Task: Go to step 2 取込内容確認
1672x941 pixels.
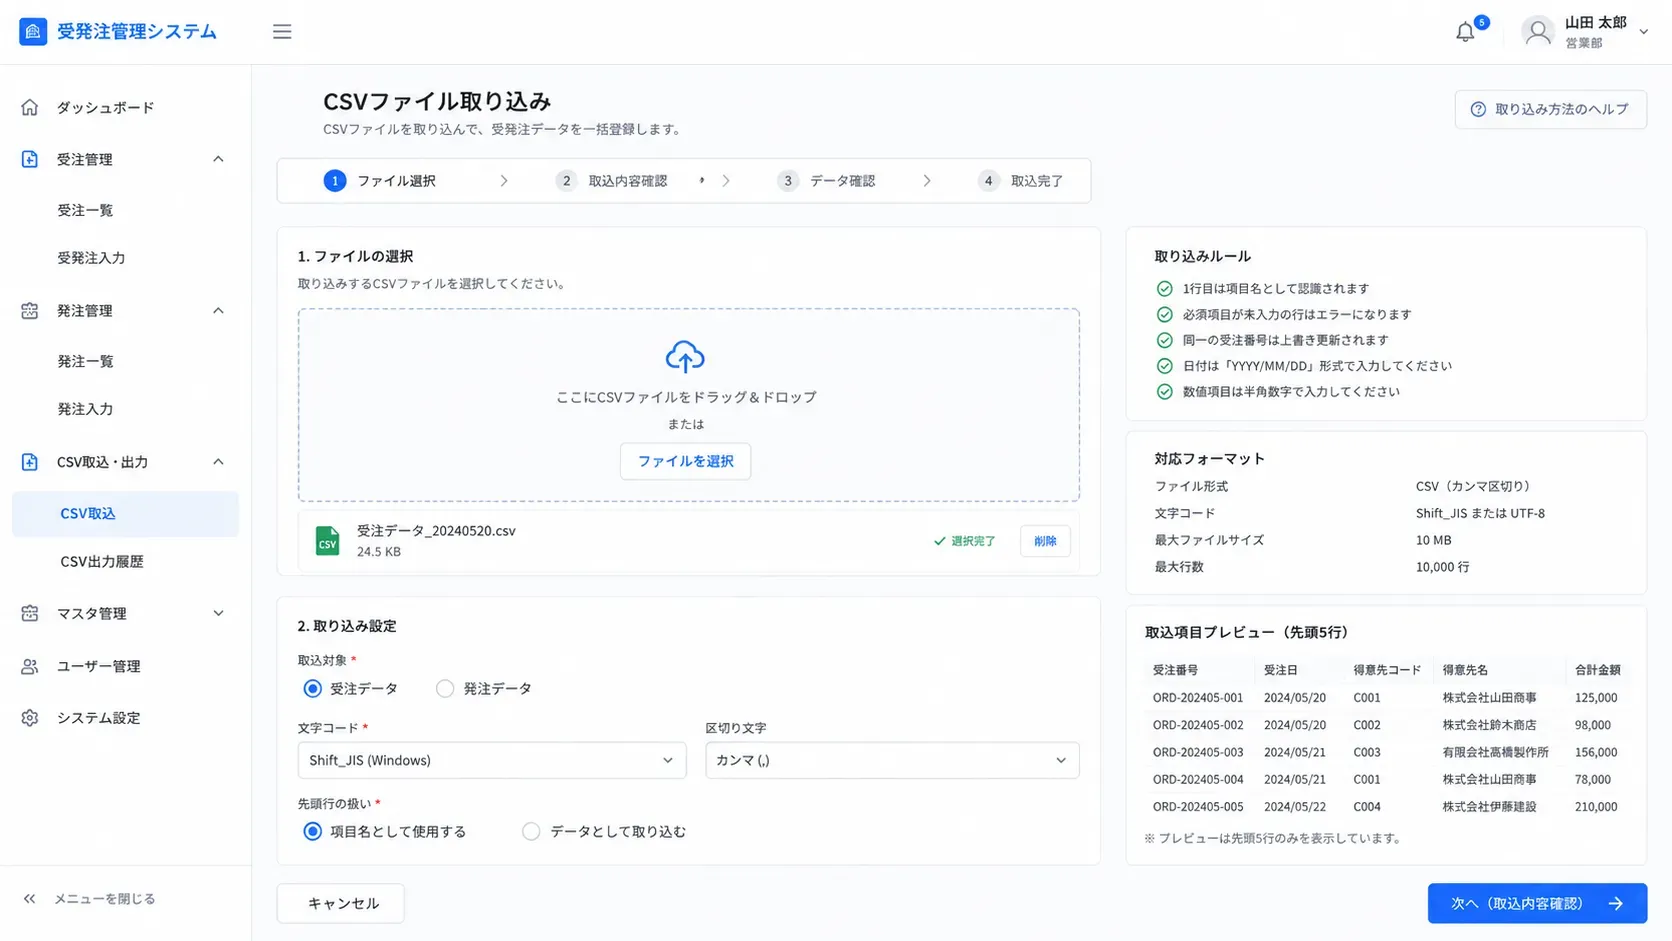Action: [x=612, y=181]
